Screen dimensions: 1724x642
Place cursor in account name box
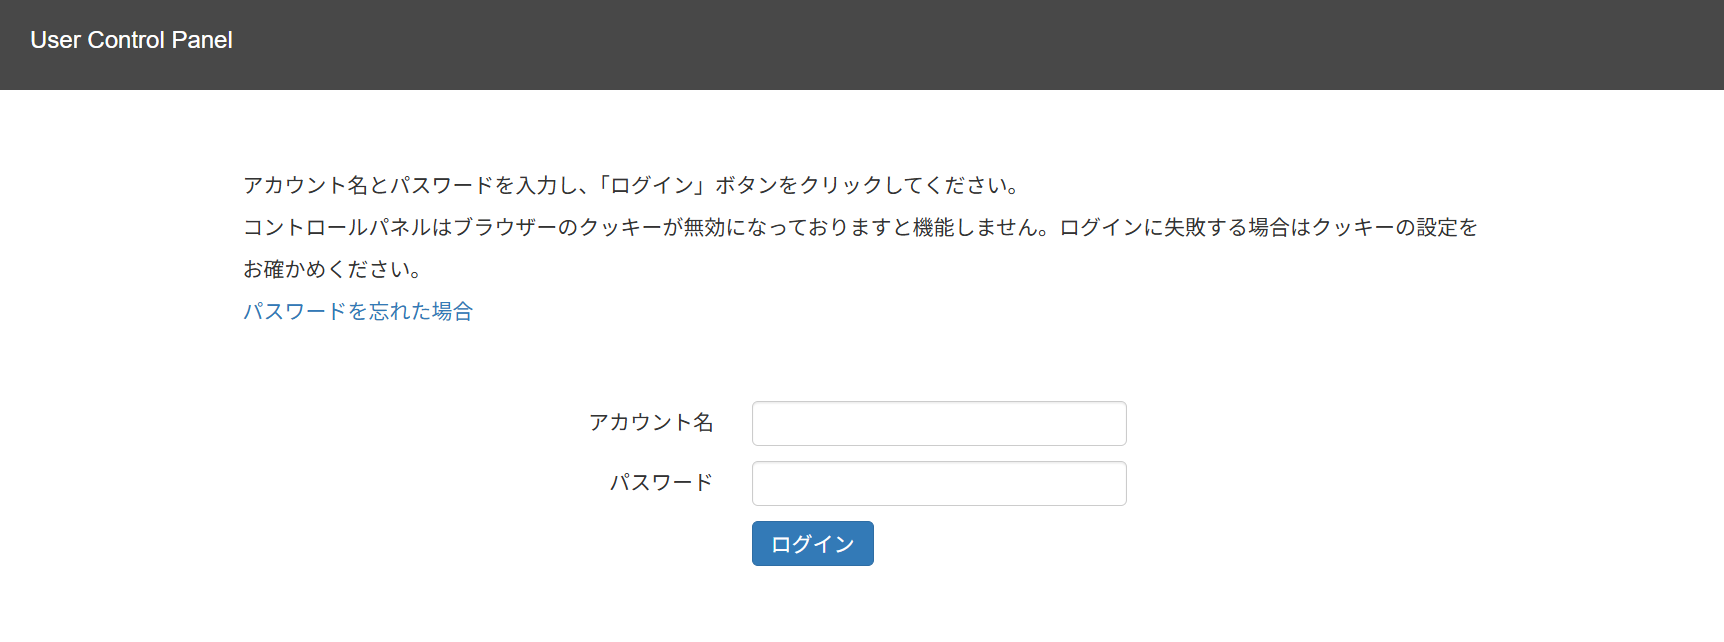939,423
